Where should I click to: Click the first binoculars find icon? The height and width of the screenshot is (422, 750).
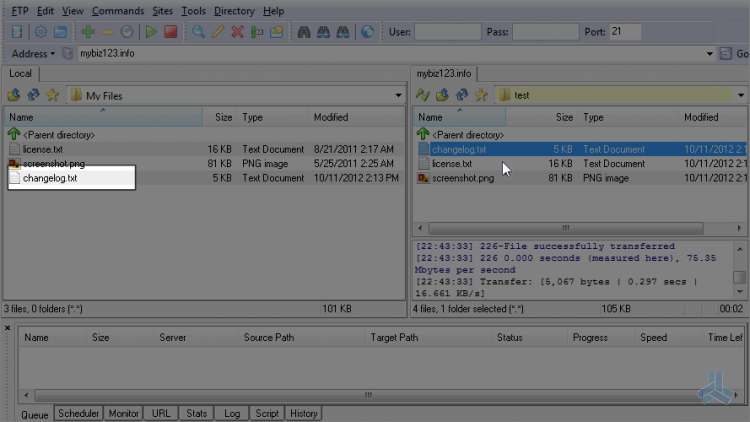pos(304,32)
